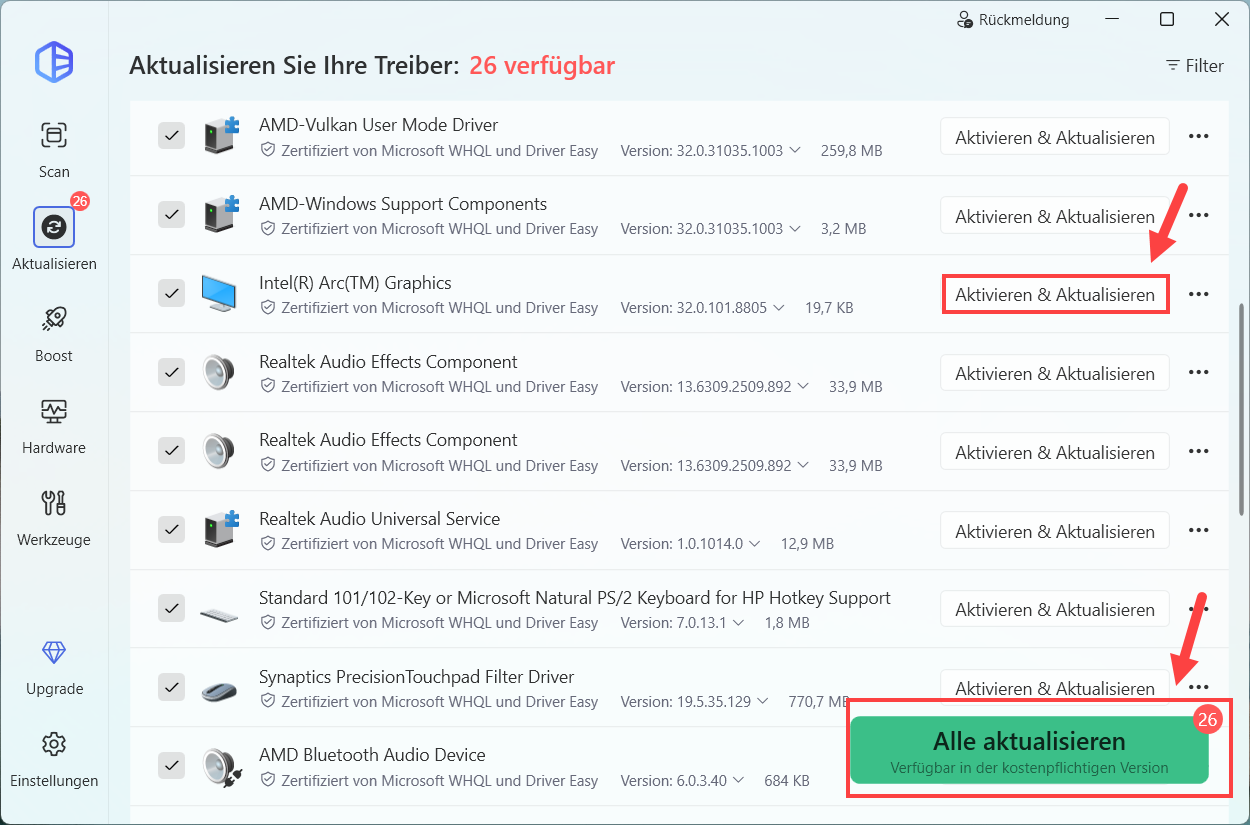
Task: Open more options for Synaptics Touchpad driver
Action: [1199, 687]
